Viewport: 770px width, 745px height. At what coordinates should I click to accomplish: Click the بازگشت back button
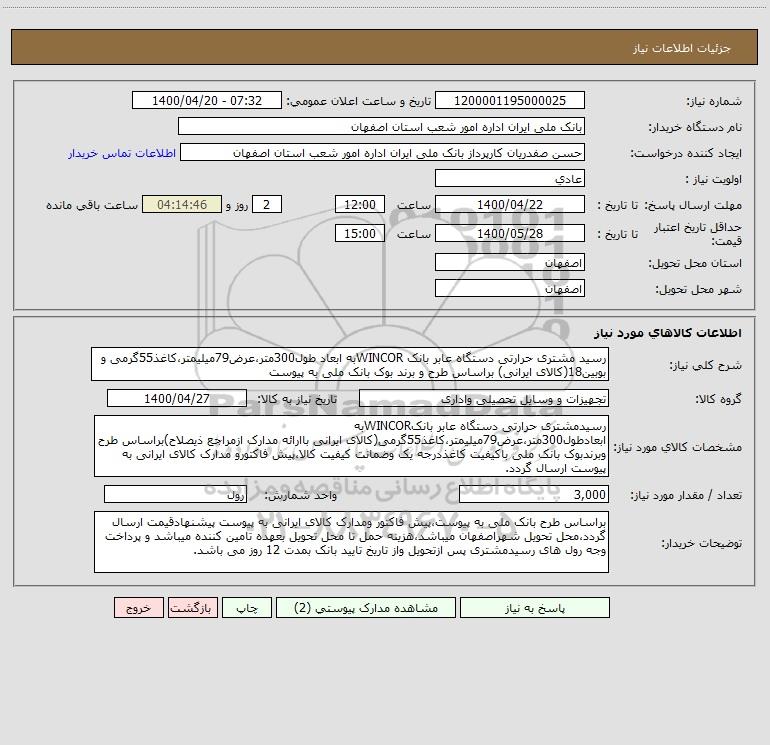click(x=192, y=607)
